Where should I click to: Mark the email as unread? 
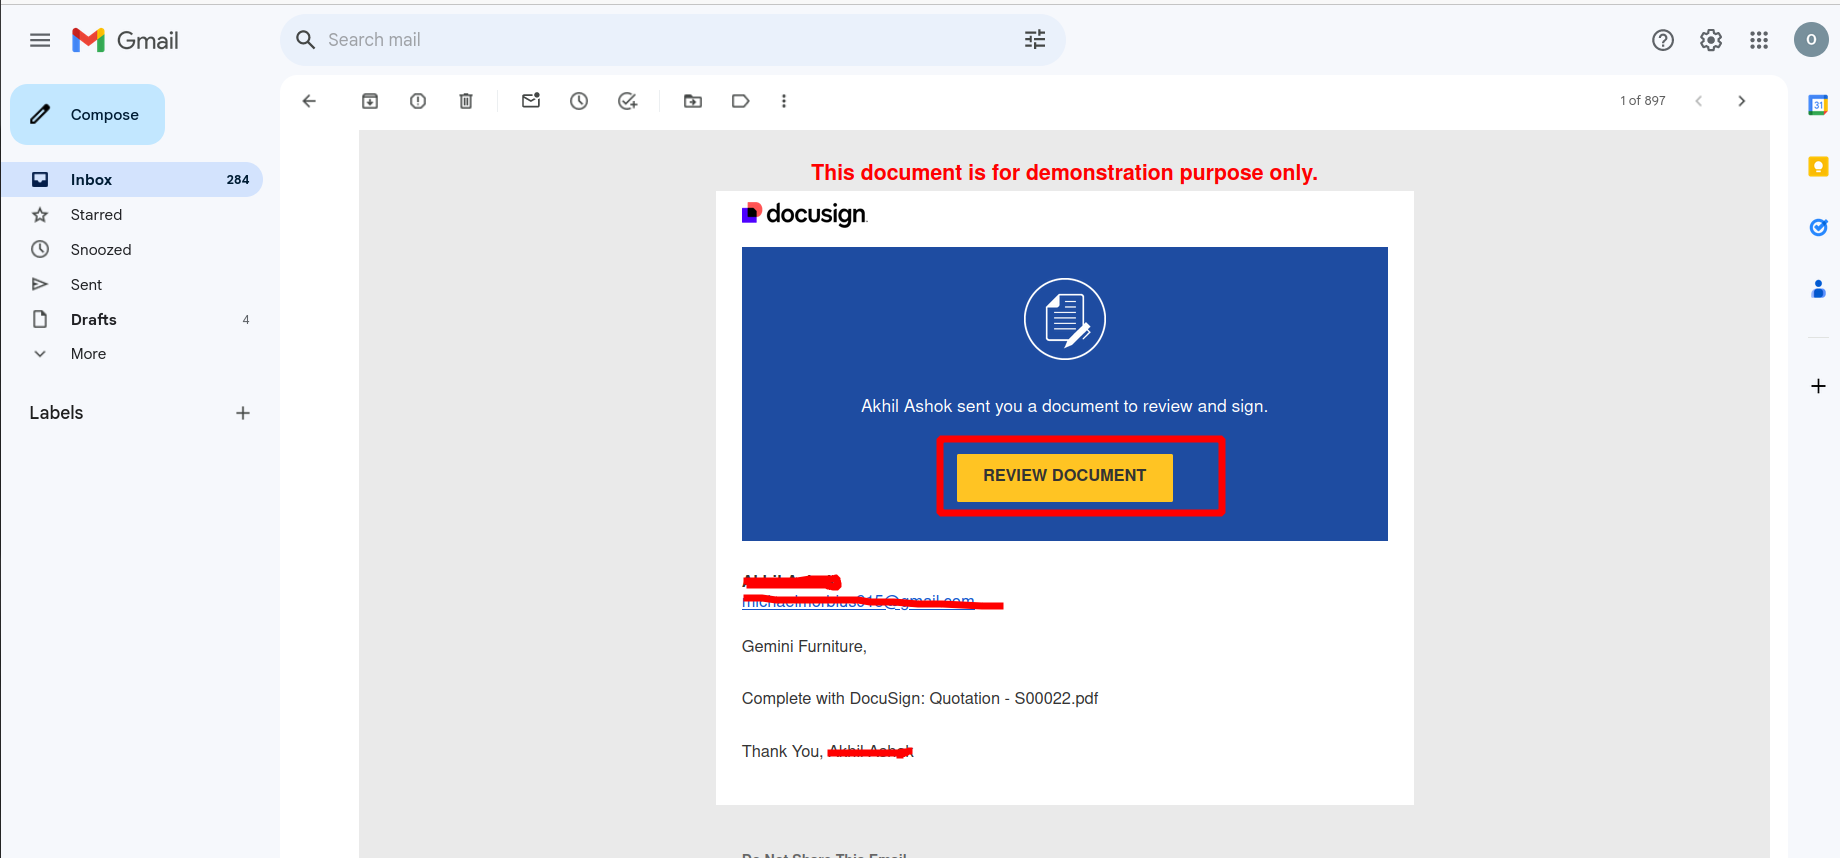[531, 101]
